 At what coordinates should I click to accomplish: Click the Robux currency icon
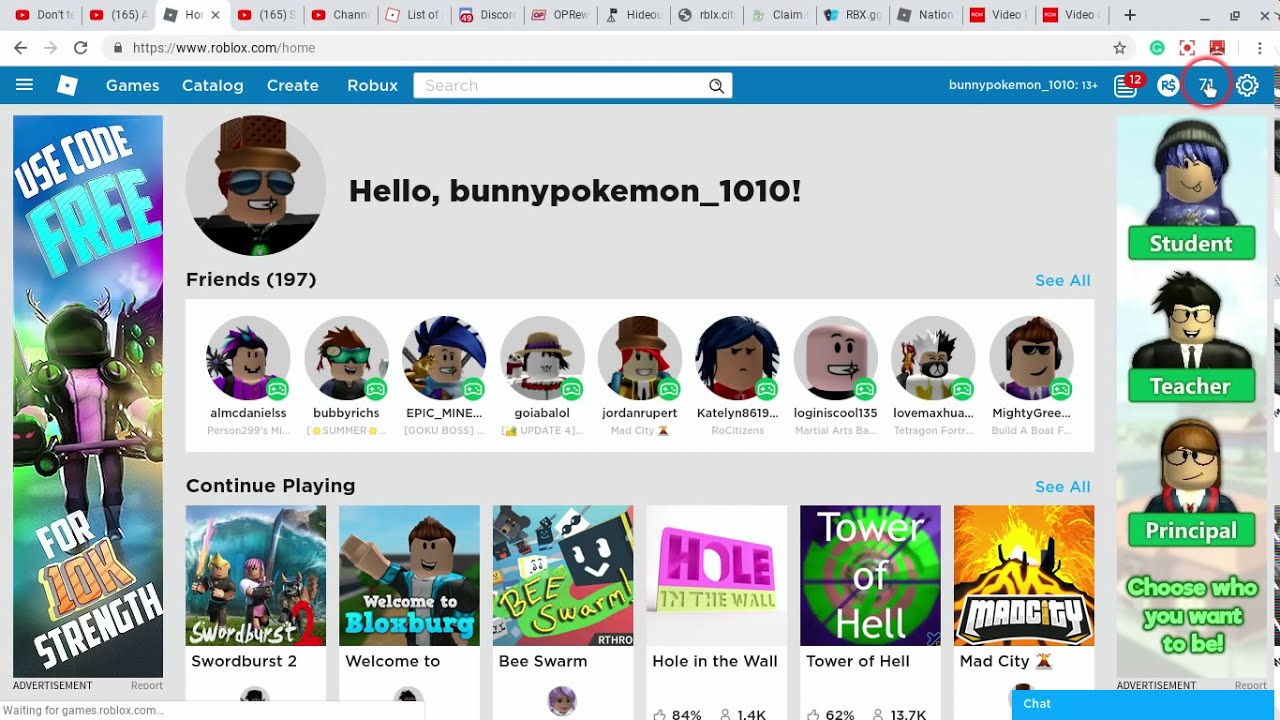[x=1168, y=86]
